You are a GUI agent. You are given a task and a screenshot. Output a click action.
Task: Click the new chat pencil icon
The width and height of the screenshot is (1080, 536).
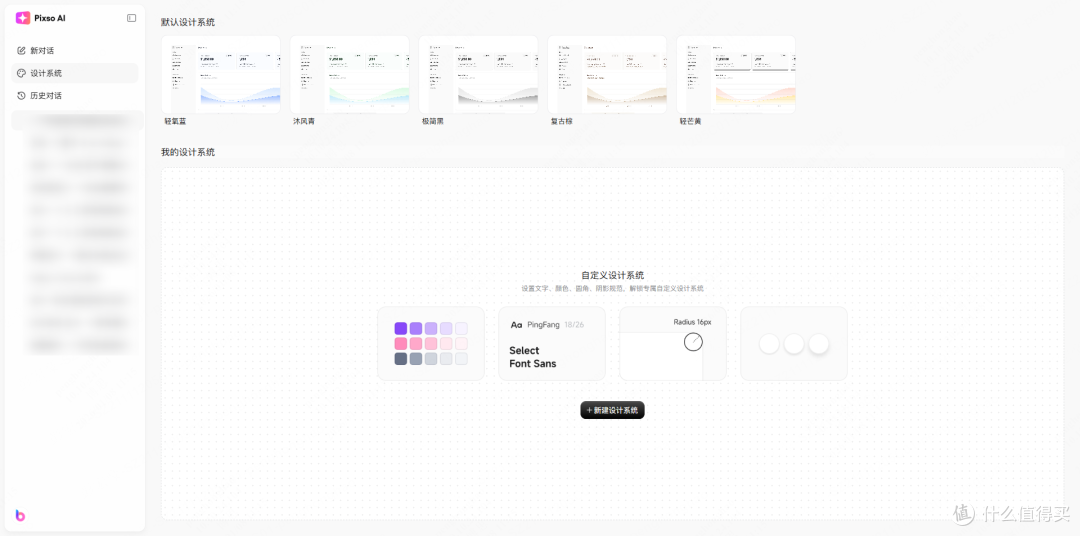(21, 50)
